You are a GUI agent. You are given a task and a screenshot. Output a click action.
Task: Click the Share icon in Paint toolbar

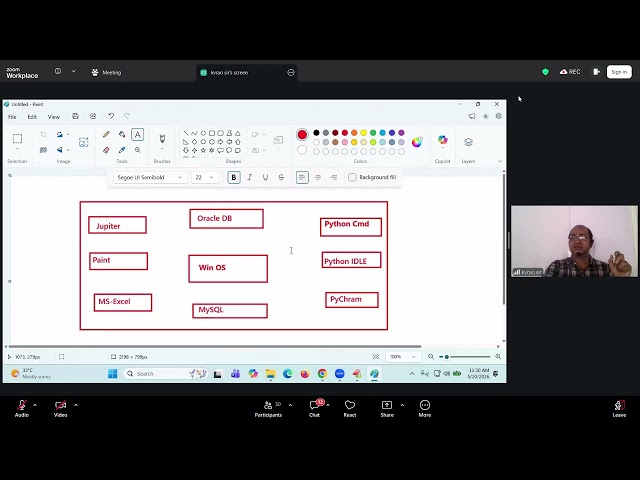coord(93,116)
